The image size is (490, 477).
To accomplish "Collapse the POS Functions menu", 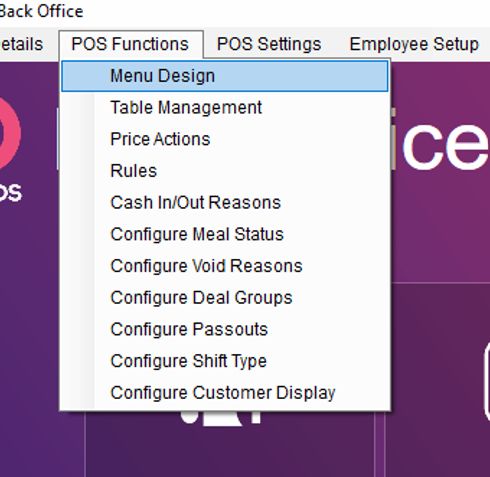I will 131,44.
